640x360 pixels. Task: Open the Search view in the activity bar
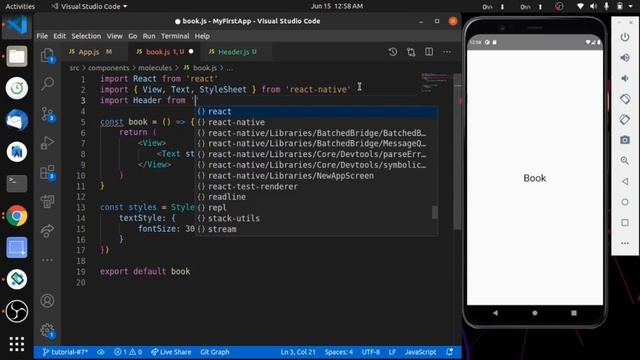[x=47, y=84]
